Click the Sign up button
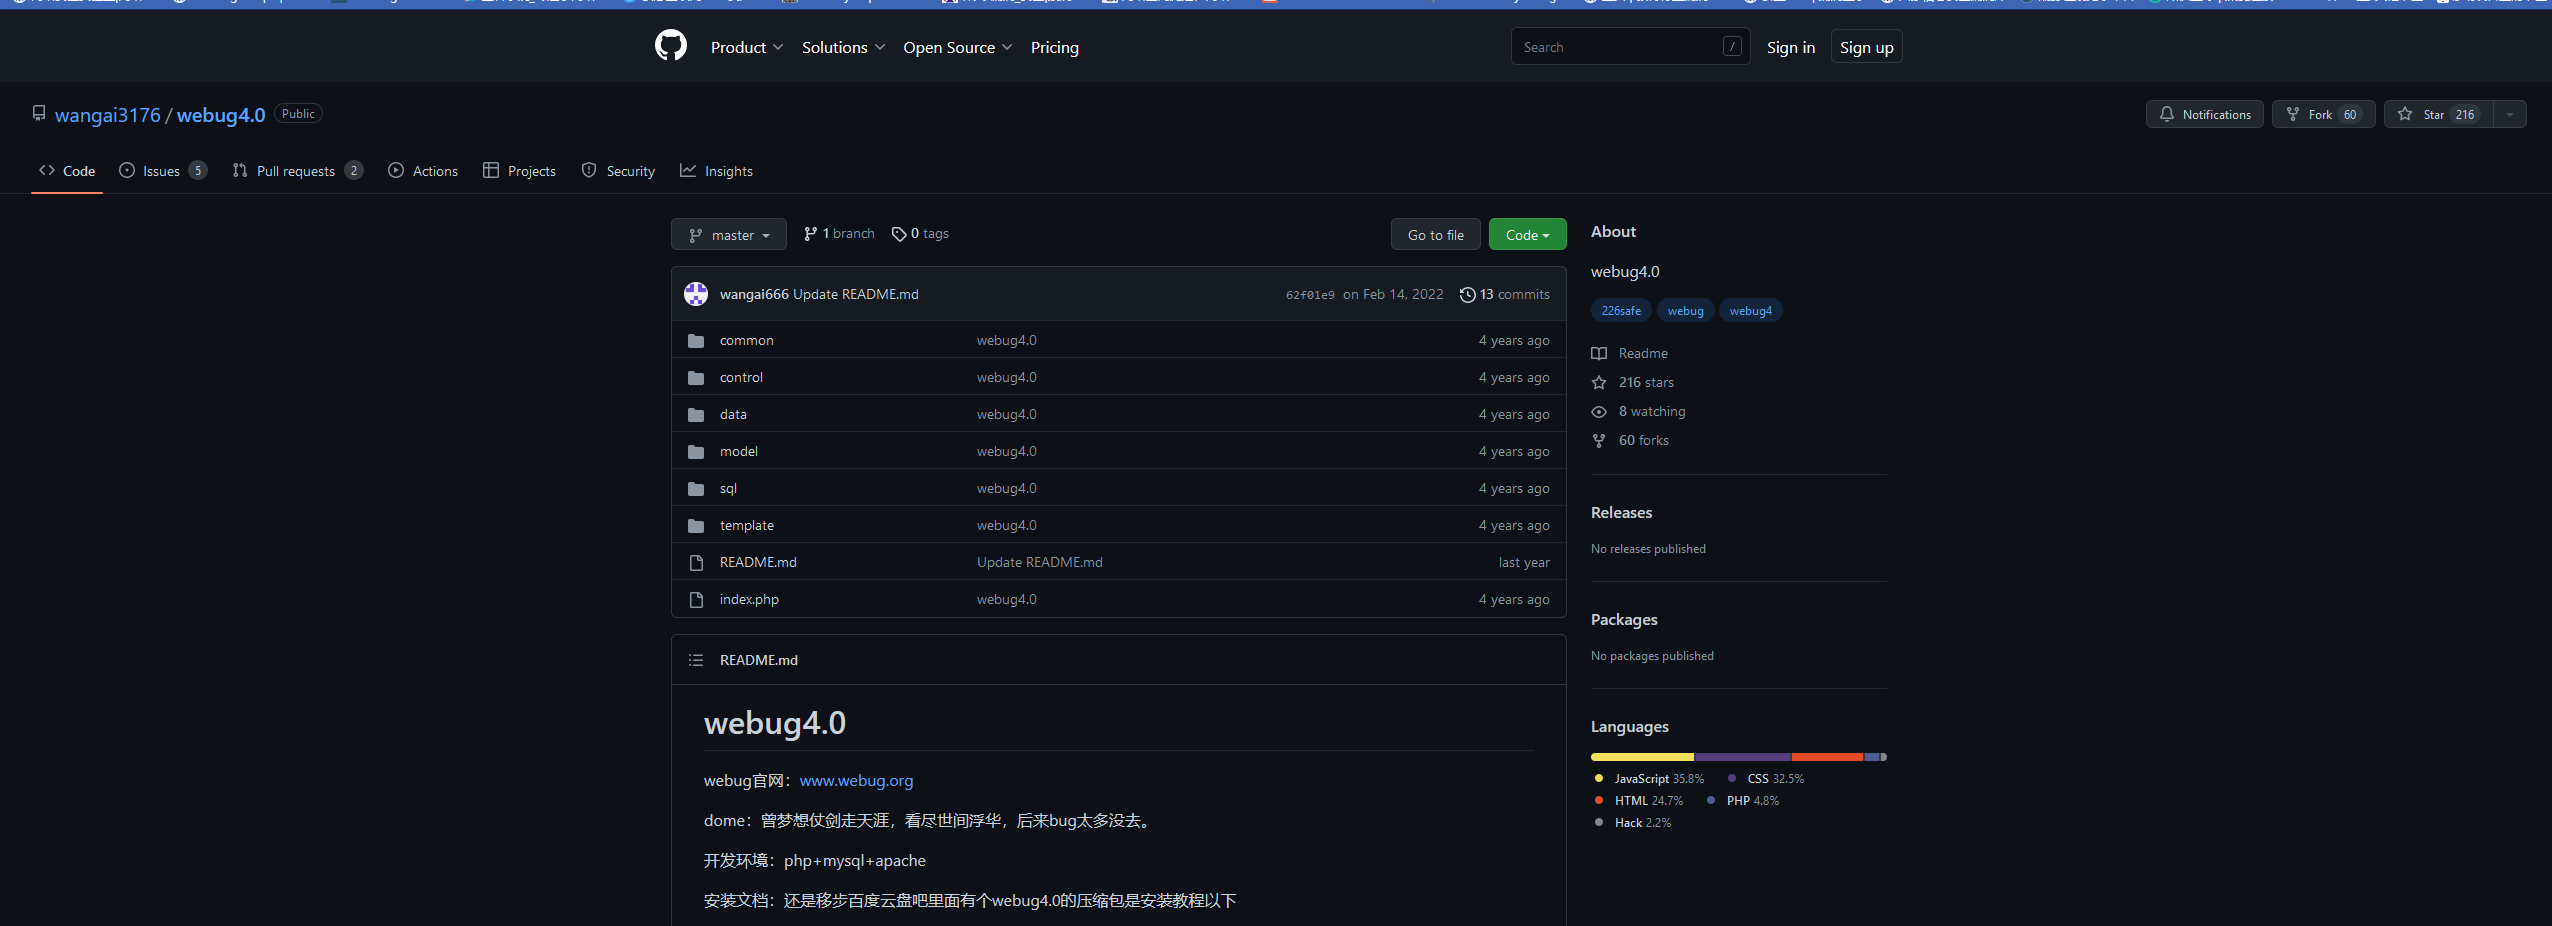 click(x=1866, y=47)
